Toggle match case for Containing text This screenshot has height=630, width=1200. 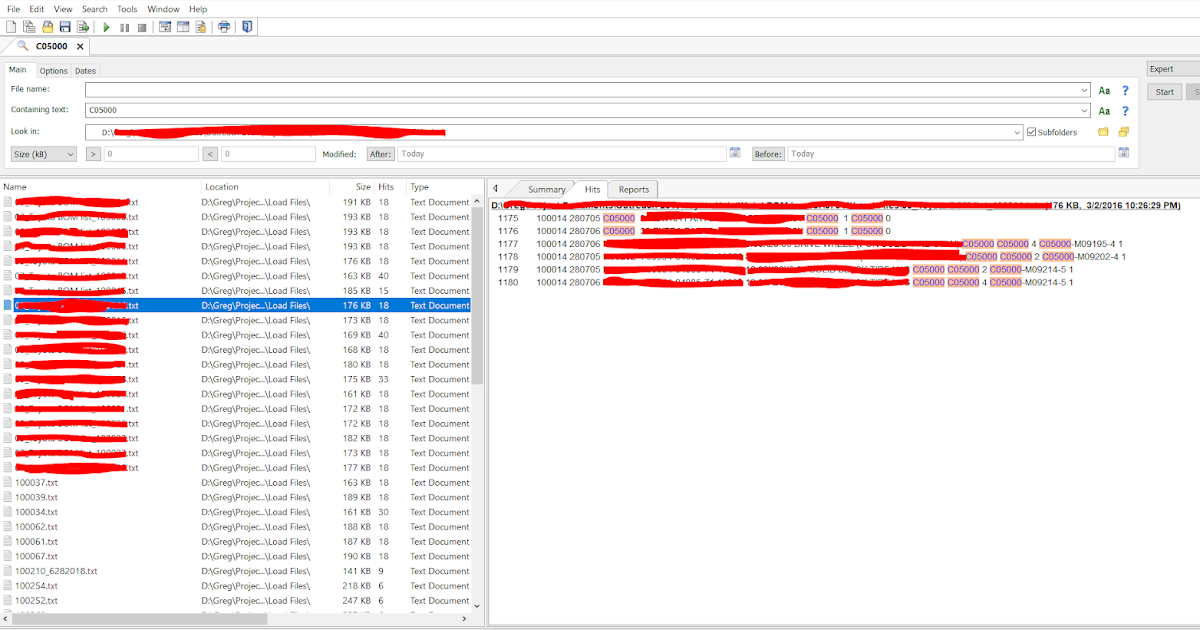[x=1104, y=111]
